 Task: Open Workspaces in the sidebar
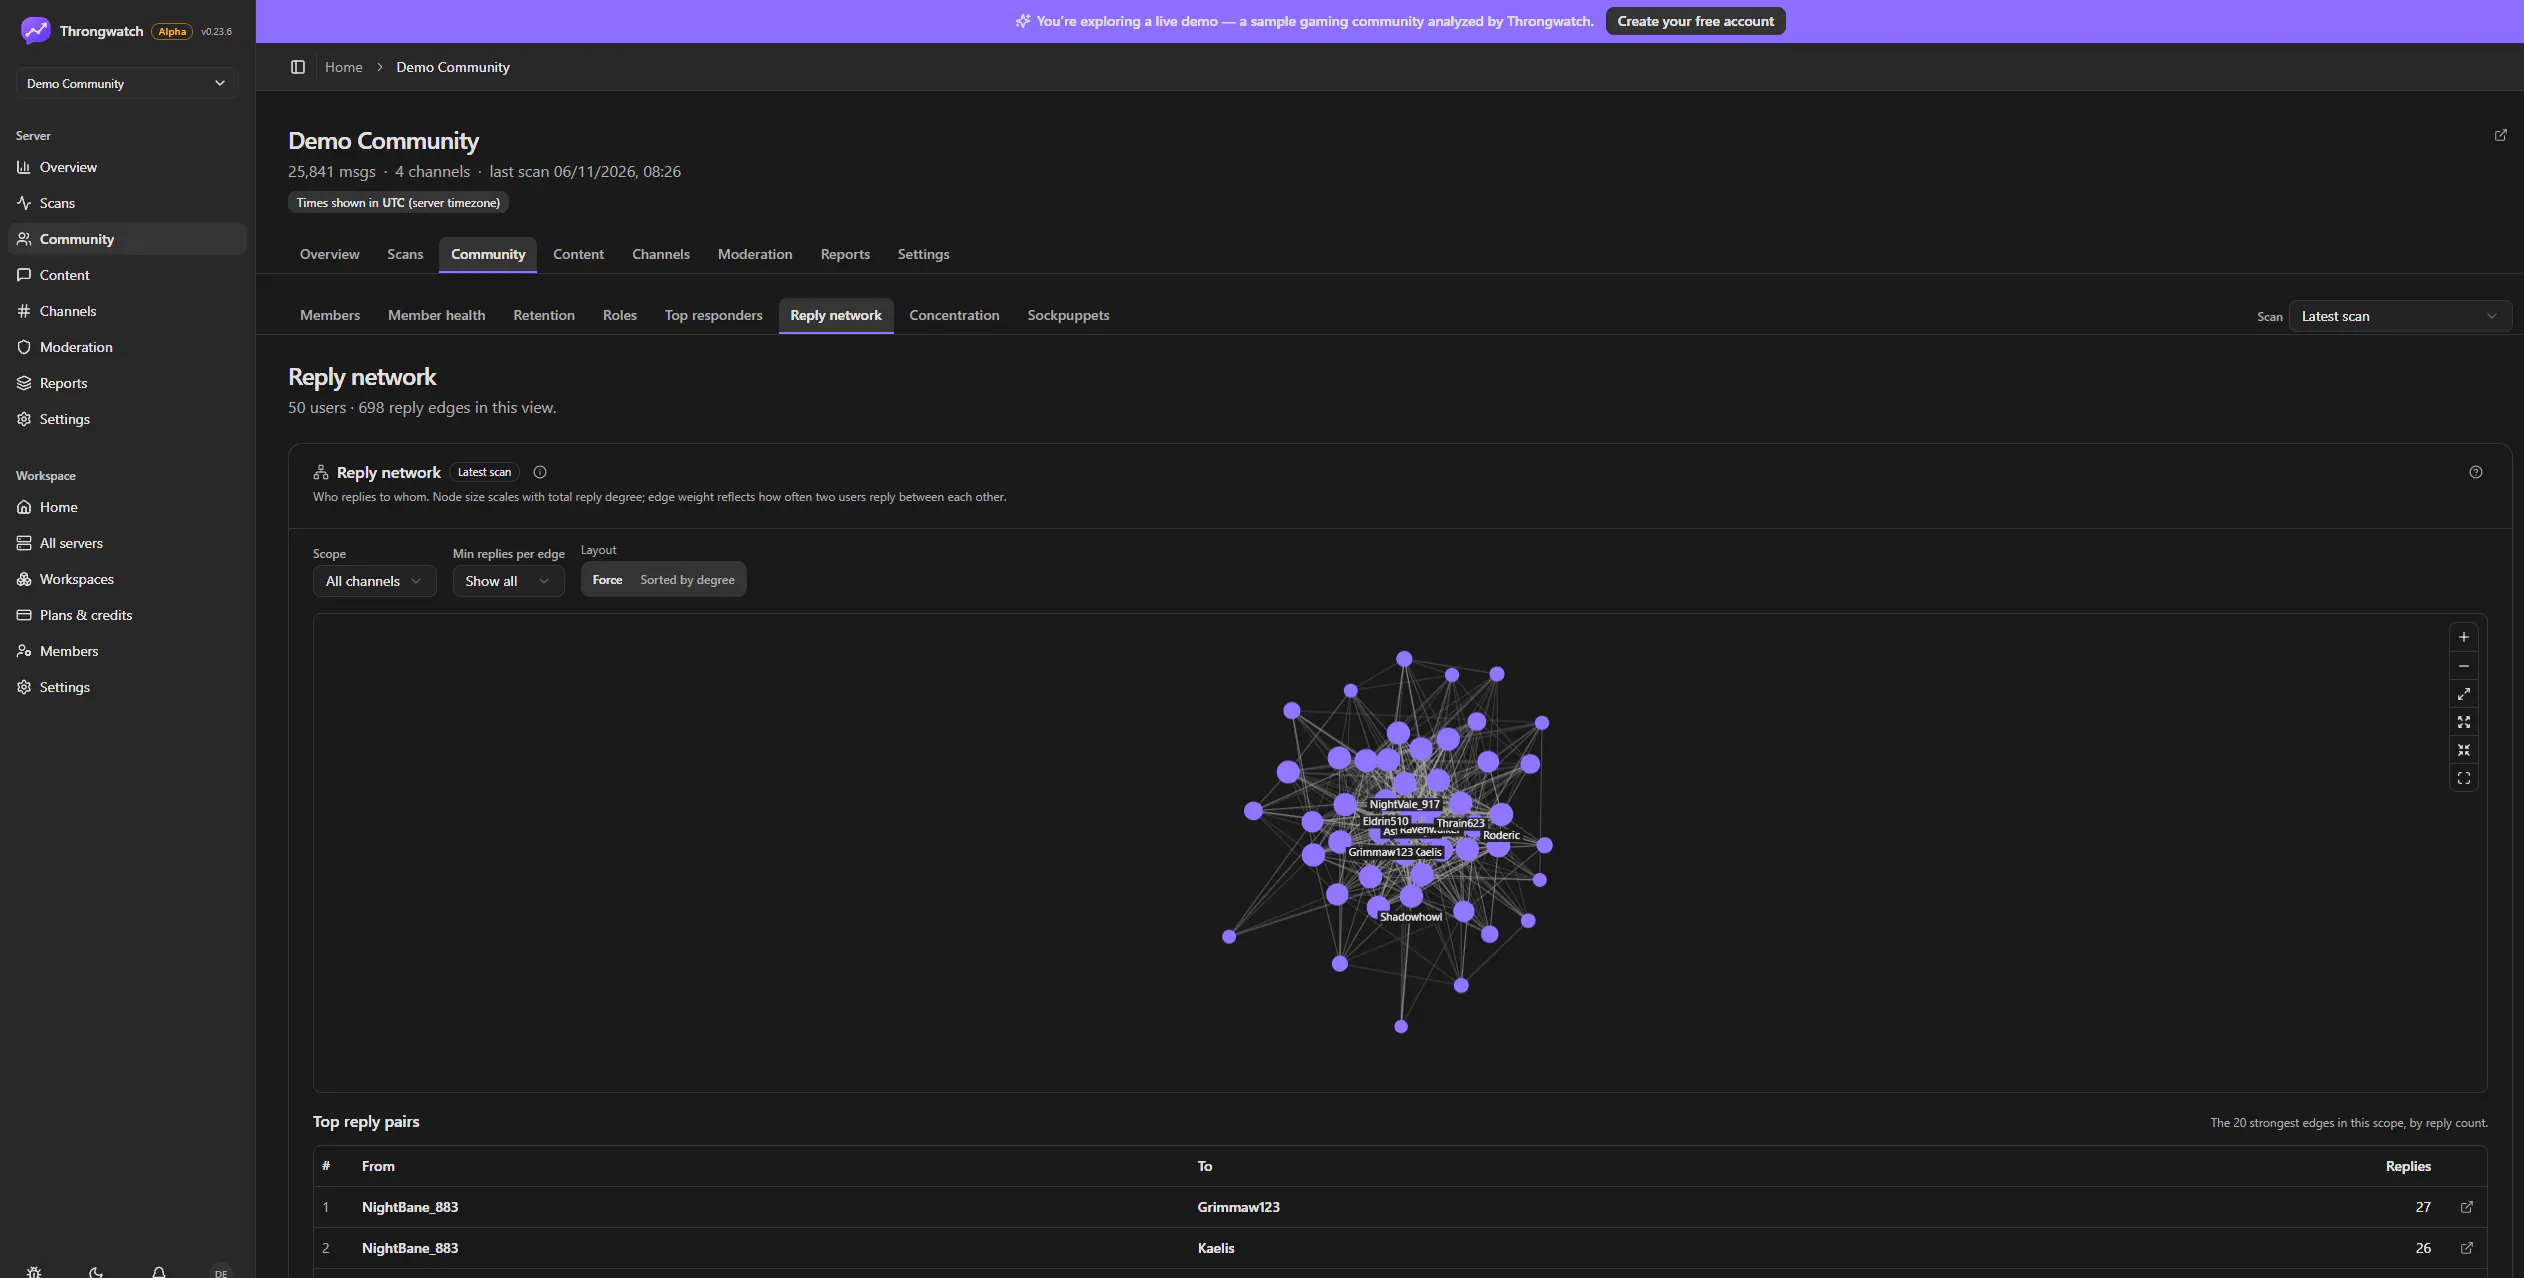click(127, 579)
